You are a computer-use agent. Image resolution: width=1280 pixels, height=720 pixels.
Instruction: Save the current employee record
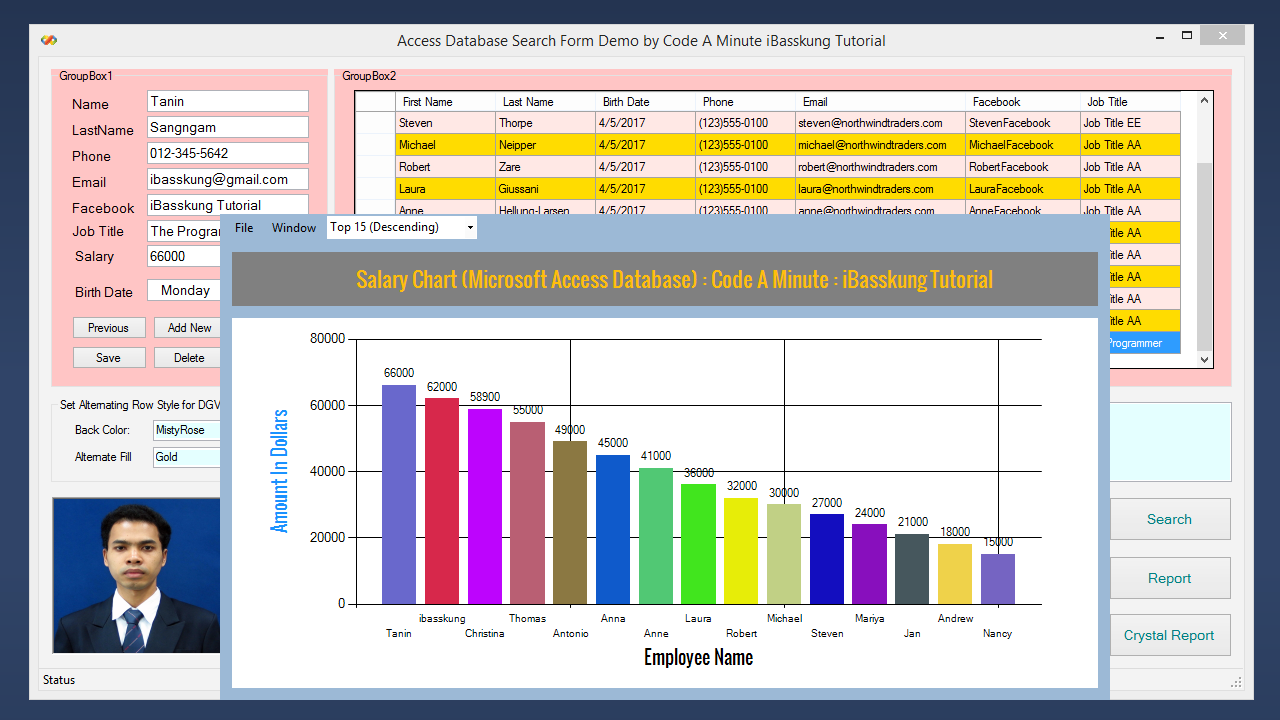(108, 357)
